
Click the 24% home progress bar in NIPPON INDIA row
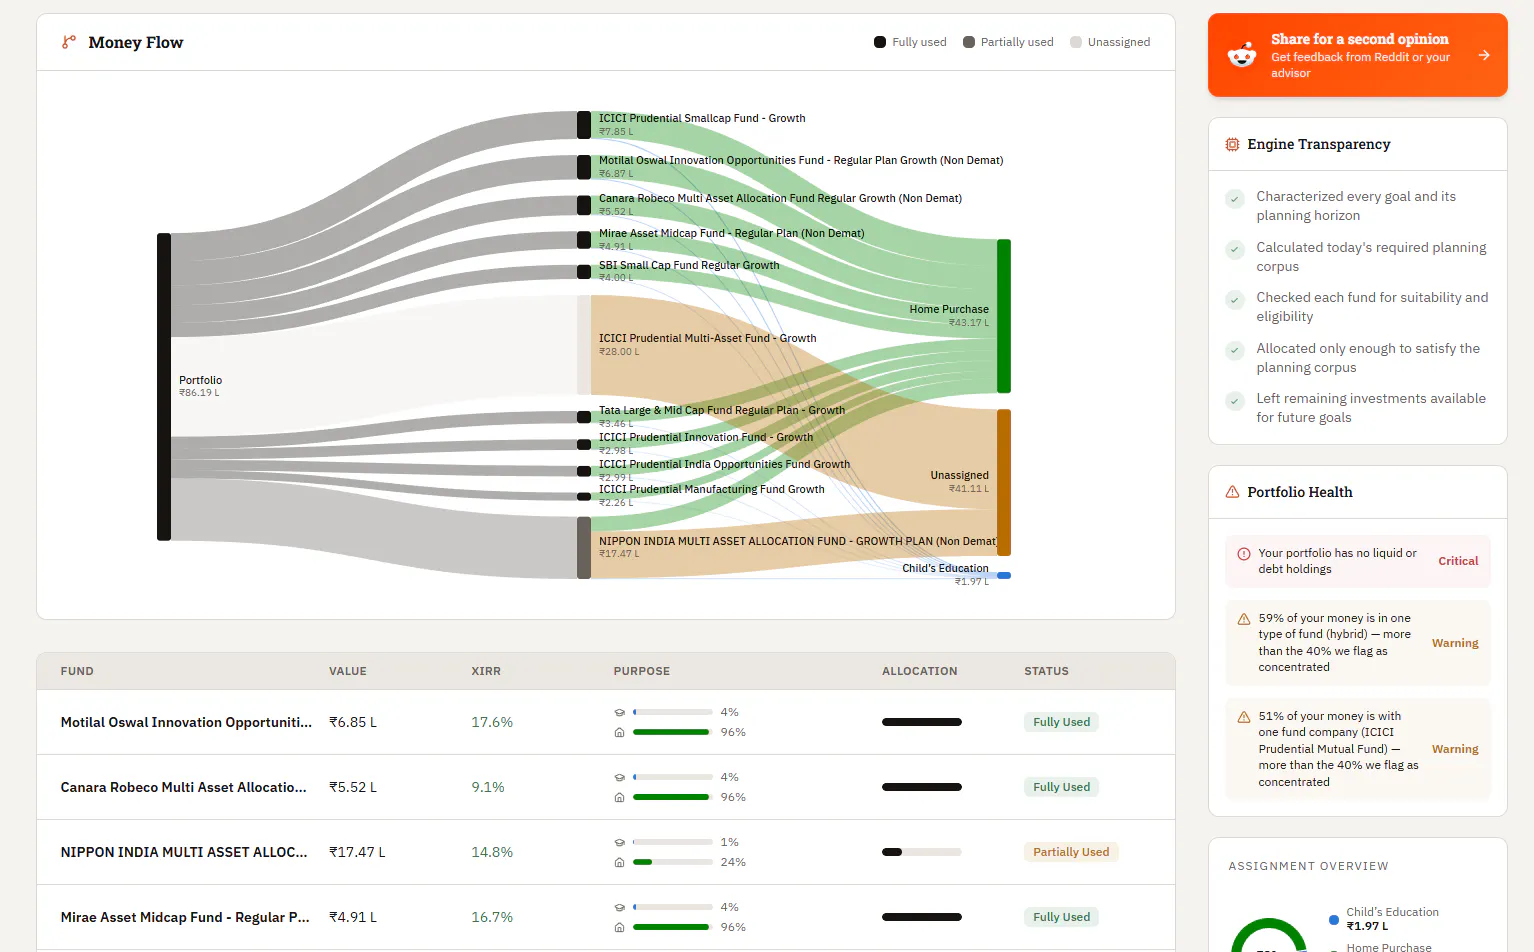(x=672, y=862)
